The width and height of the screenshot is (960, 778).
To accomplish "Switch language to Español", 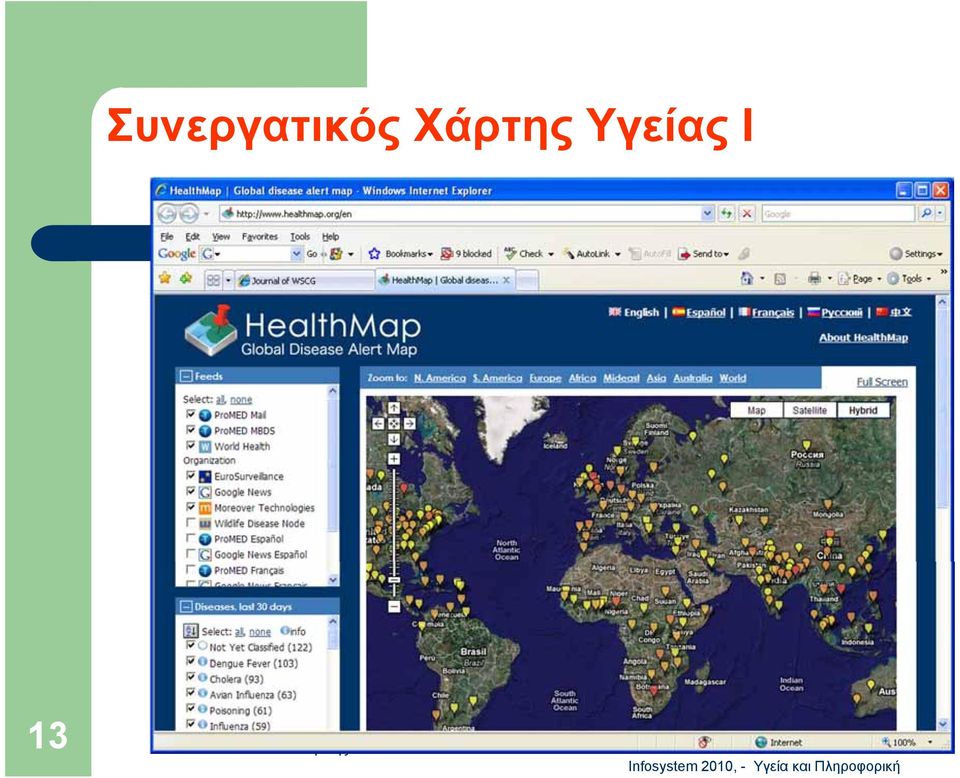I will 705,313.
